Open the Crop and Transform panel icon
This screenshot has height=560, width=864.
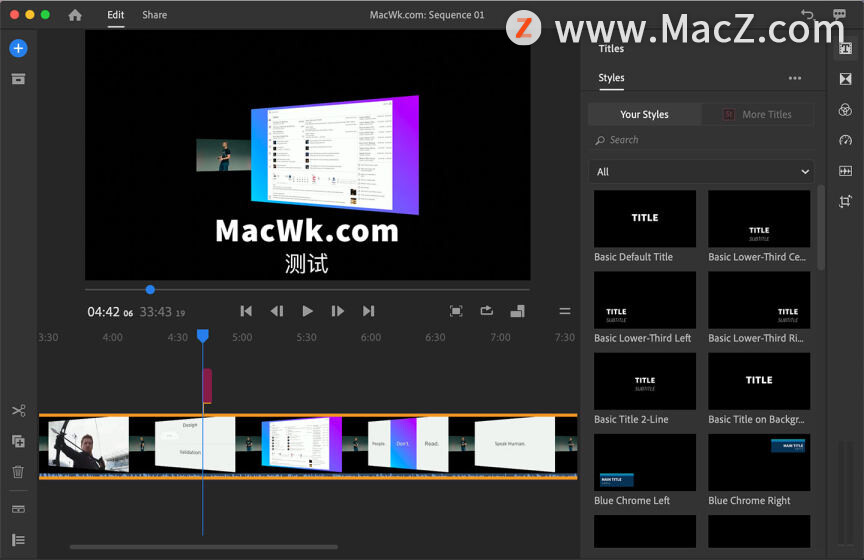coord(845,201)
